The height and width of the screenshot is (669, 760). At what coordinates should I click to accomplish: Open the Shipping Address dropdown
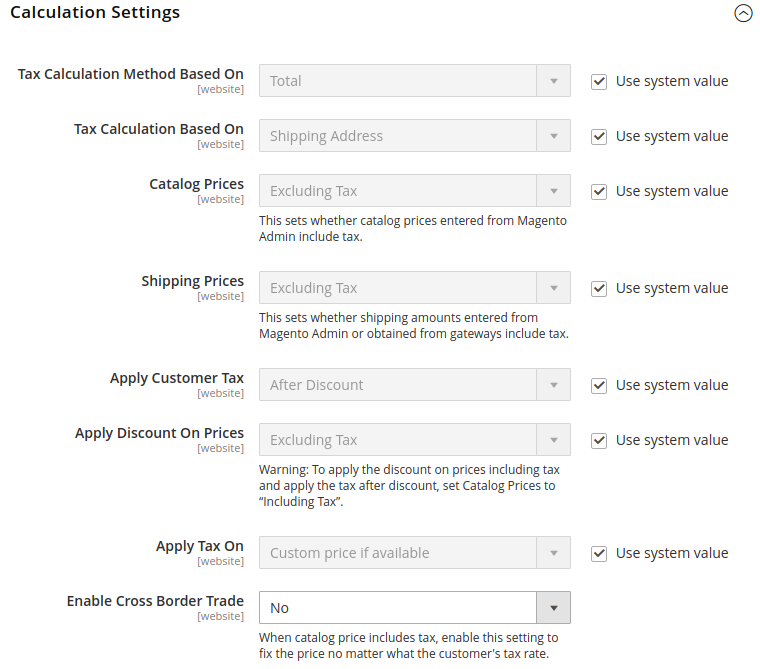pyautogui.click(x=398, y=136)
